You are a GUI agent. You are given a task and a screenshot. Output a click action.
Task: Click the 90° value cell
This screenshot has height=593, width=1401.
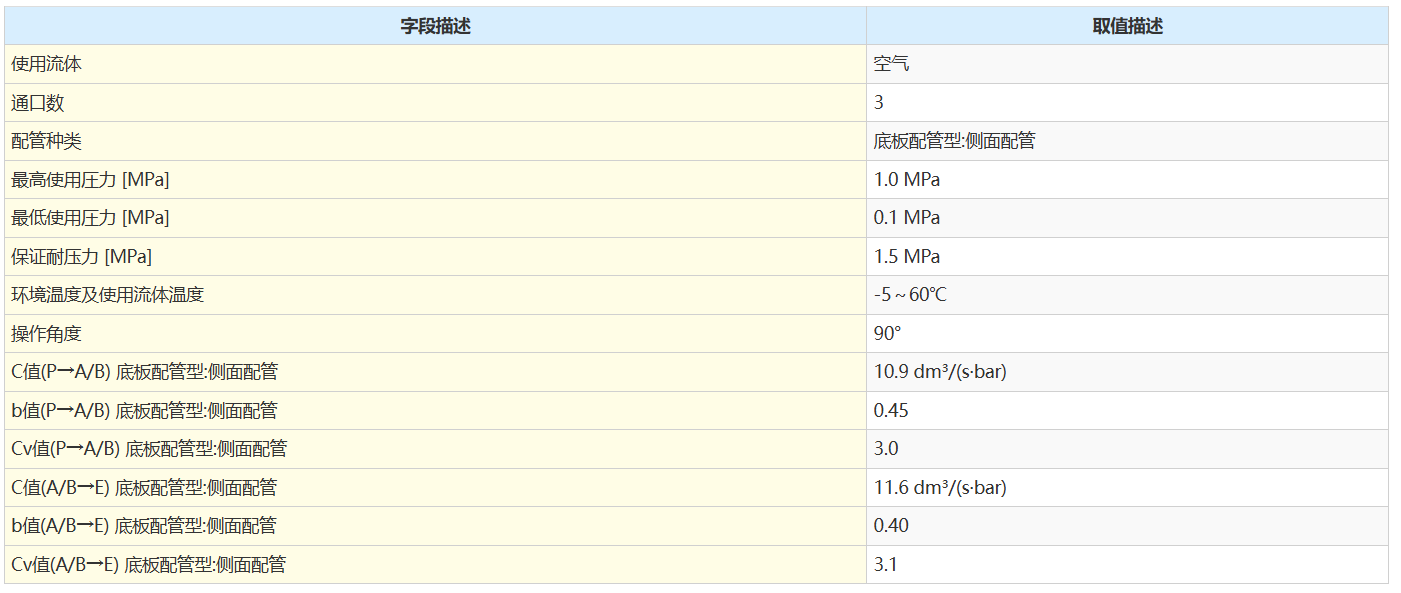coord(887,333)
